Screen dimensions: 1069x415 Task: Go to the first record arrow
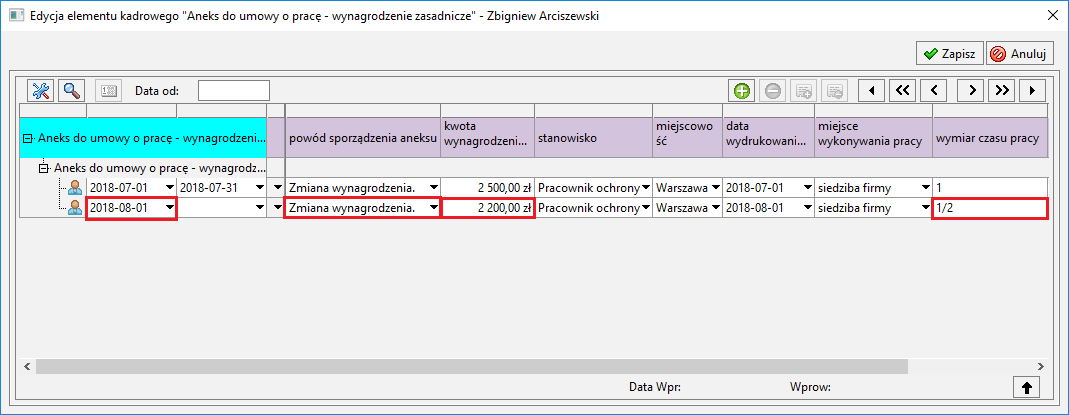coord(871,90)
